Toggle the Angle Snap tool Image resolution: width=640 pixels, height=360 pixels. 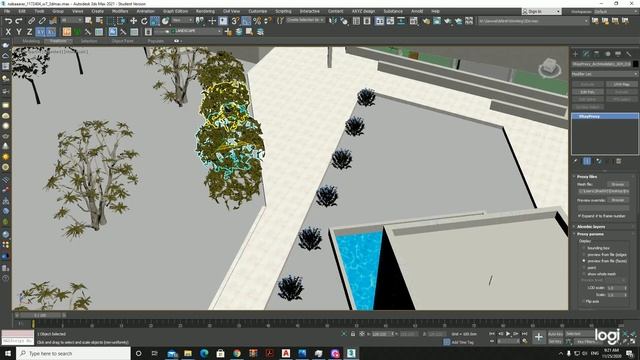point(246,20)
